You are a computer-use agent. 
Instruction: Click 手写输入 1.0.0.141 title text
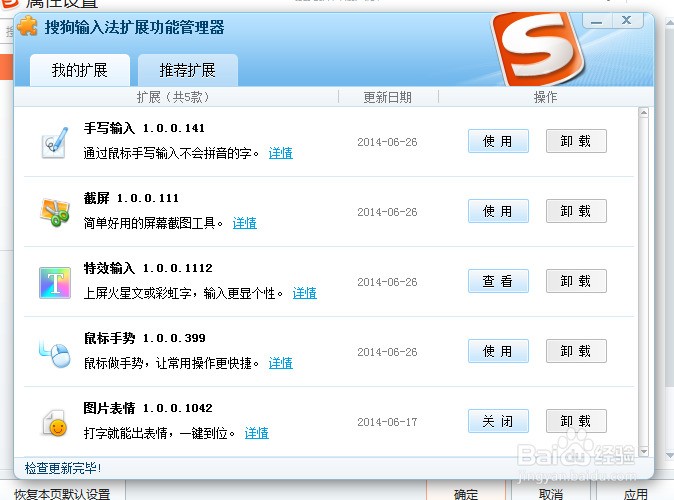pos(144,128)
